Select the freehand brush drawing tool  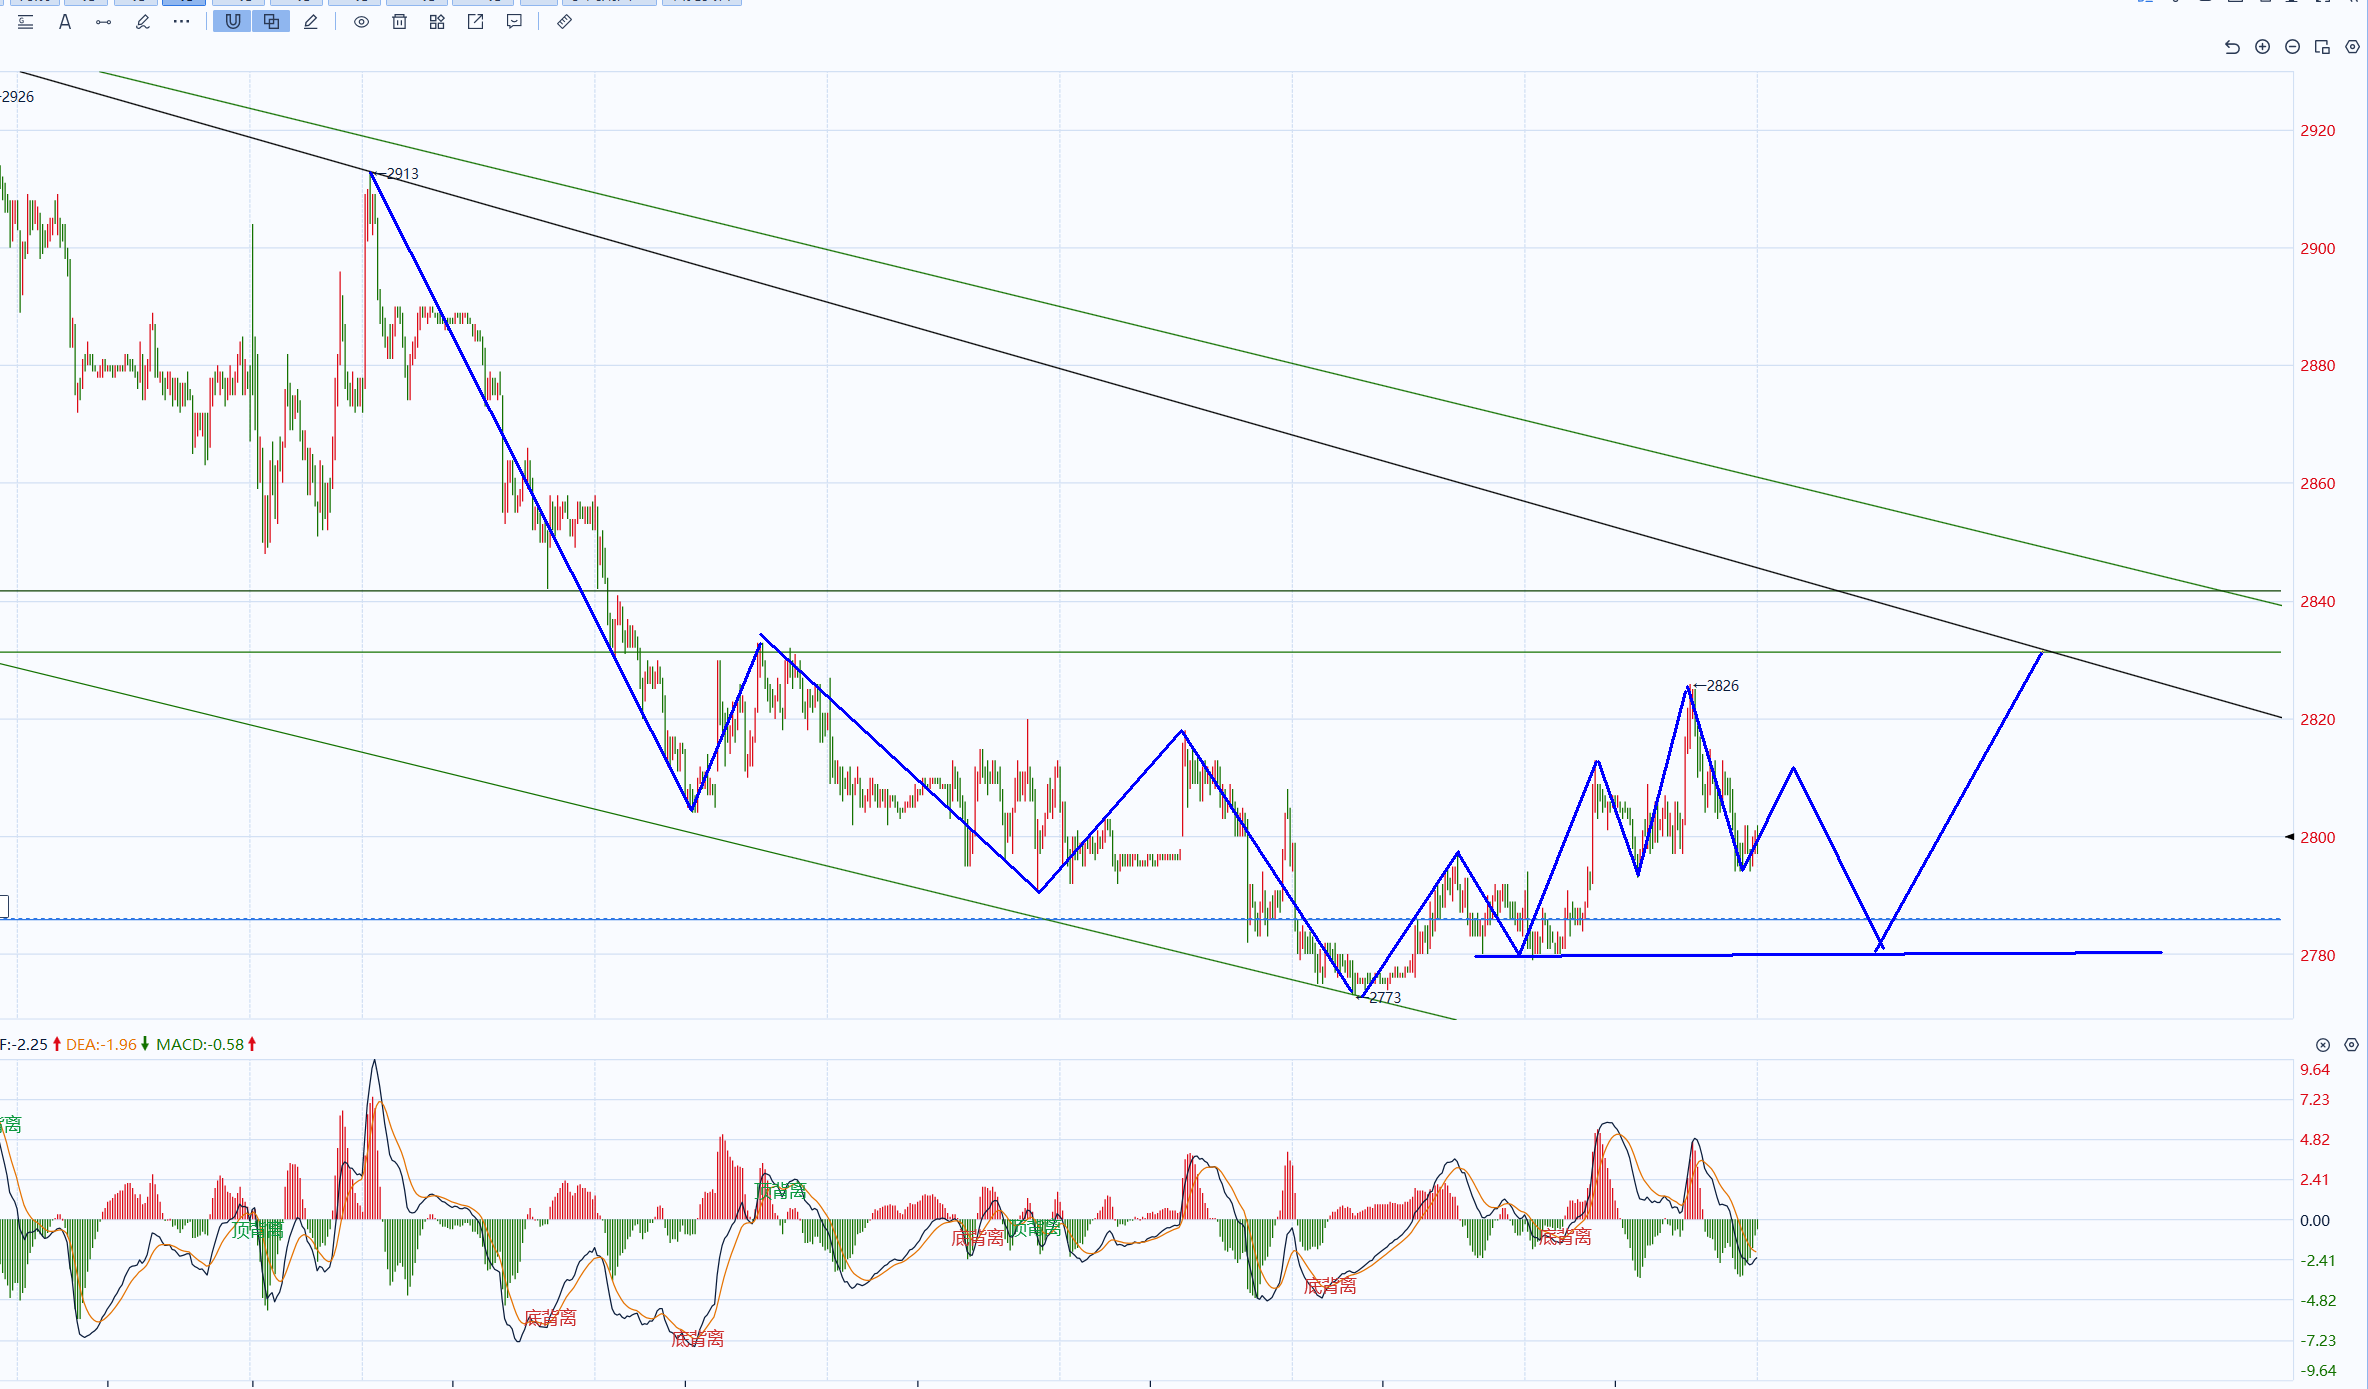point(143,22)
